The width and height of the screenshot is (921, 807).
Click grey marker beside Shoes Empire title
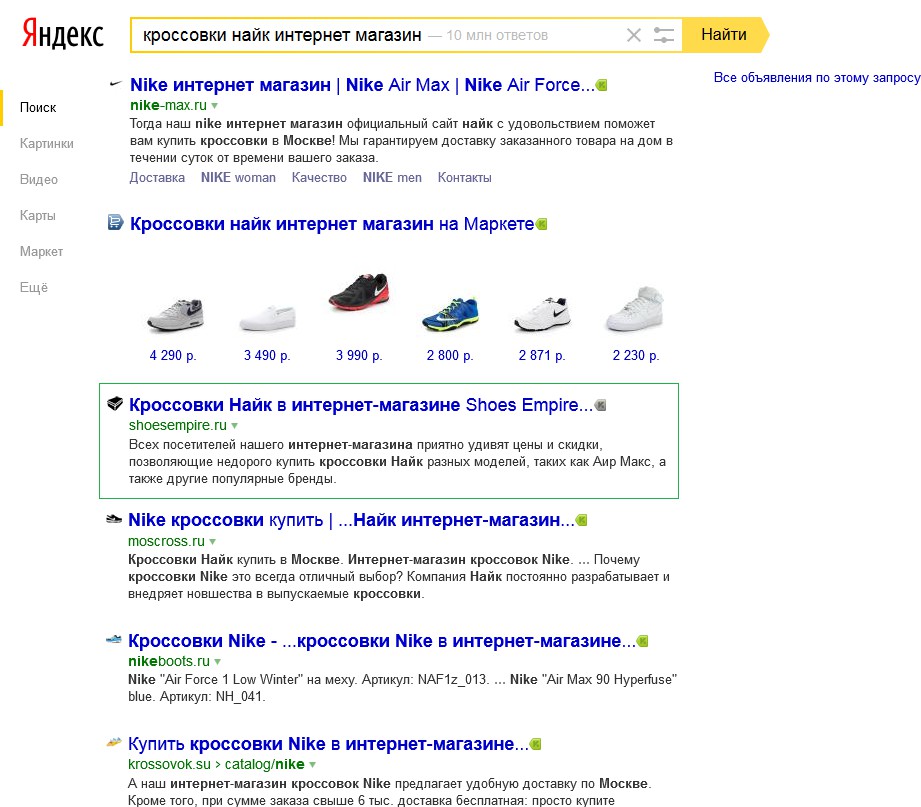(x=600, y=405)
